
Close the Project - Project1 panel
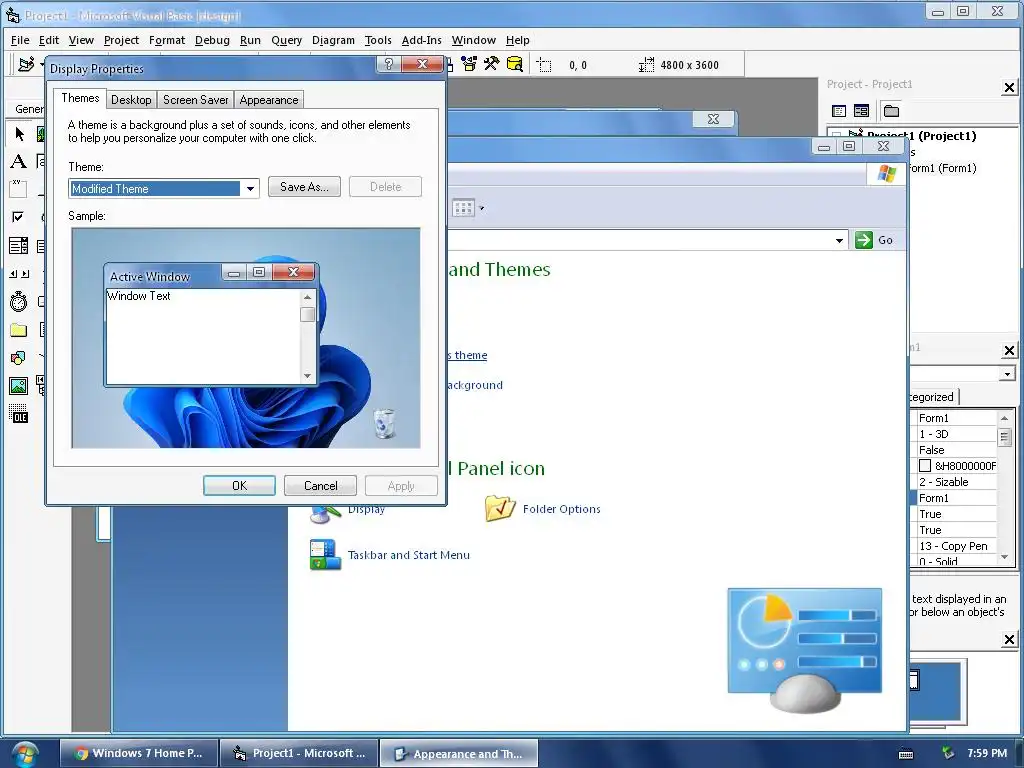(1009, 88)
